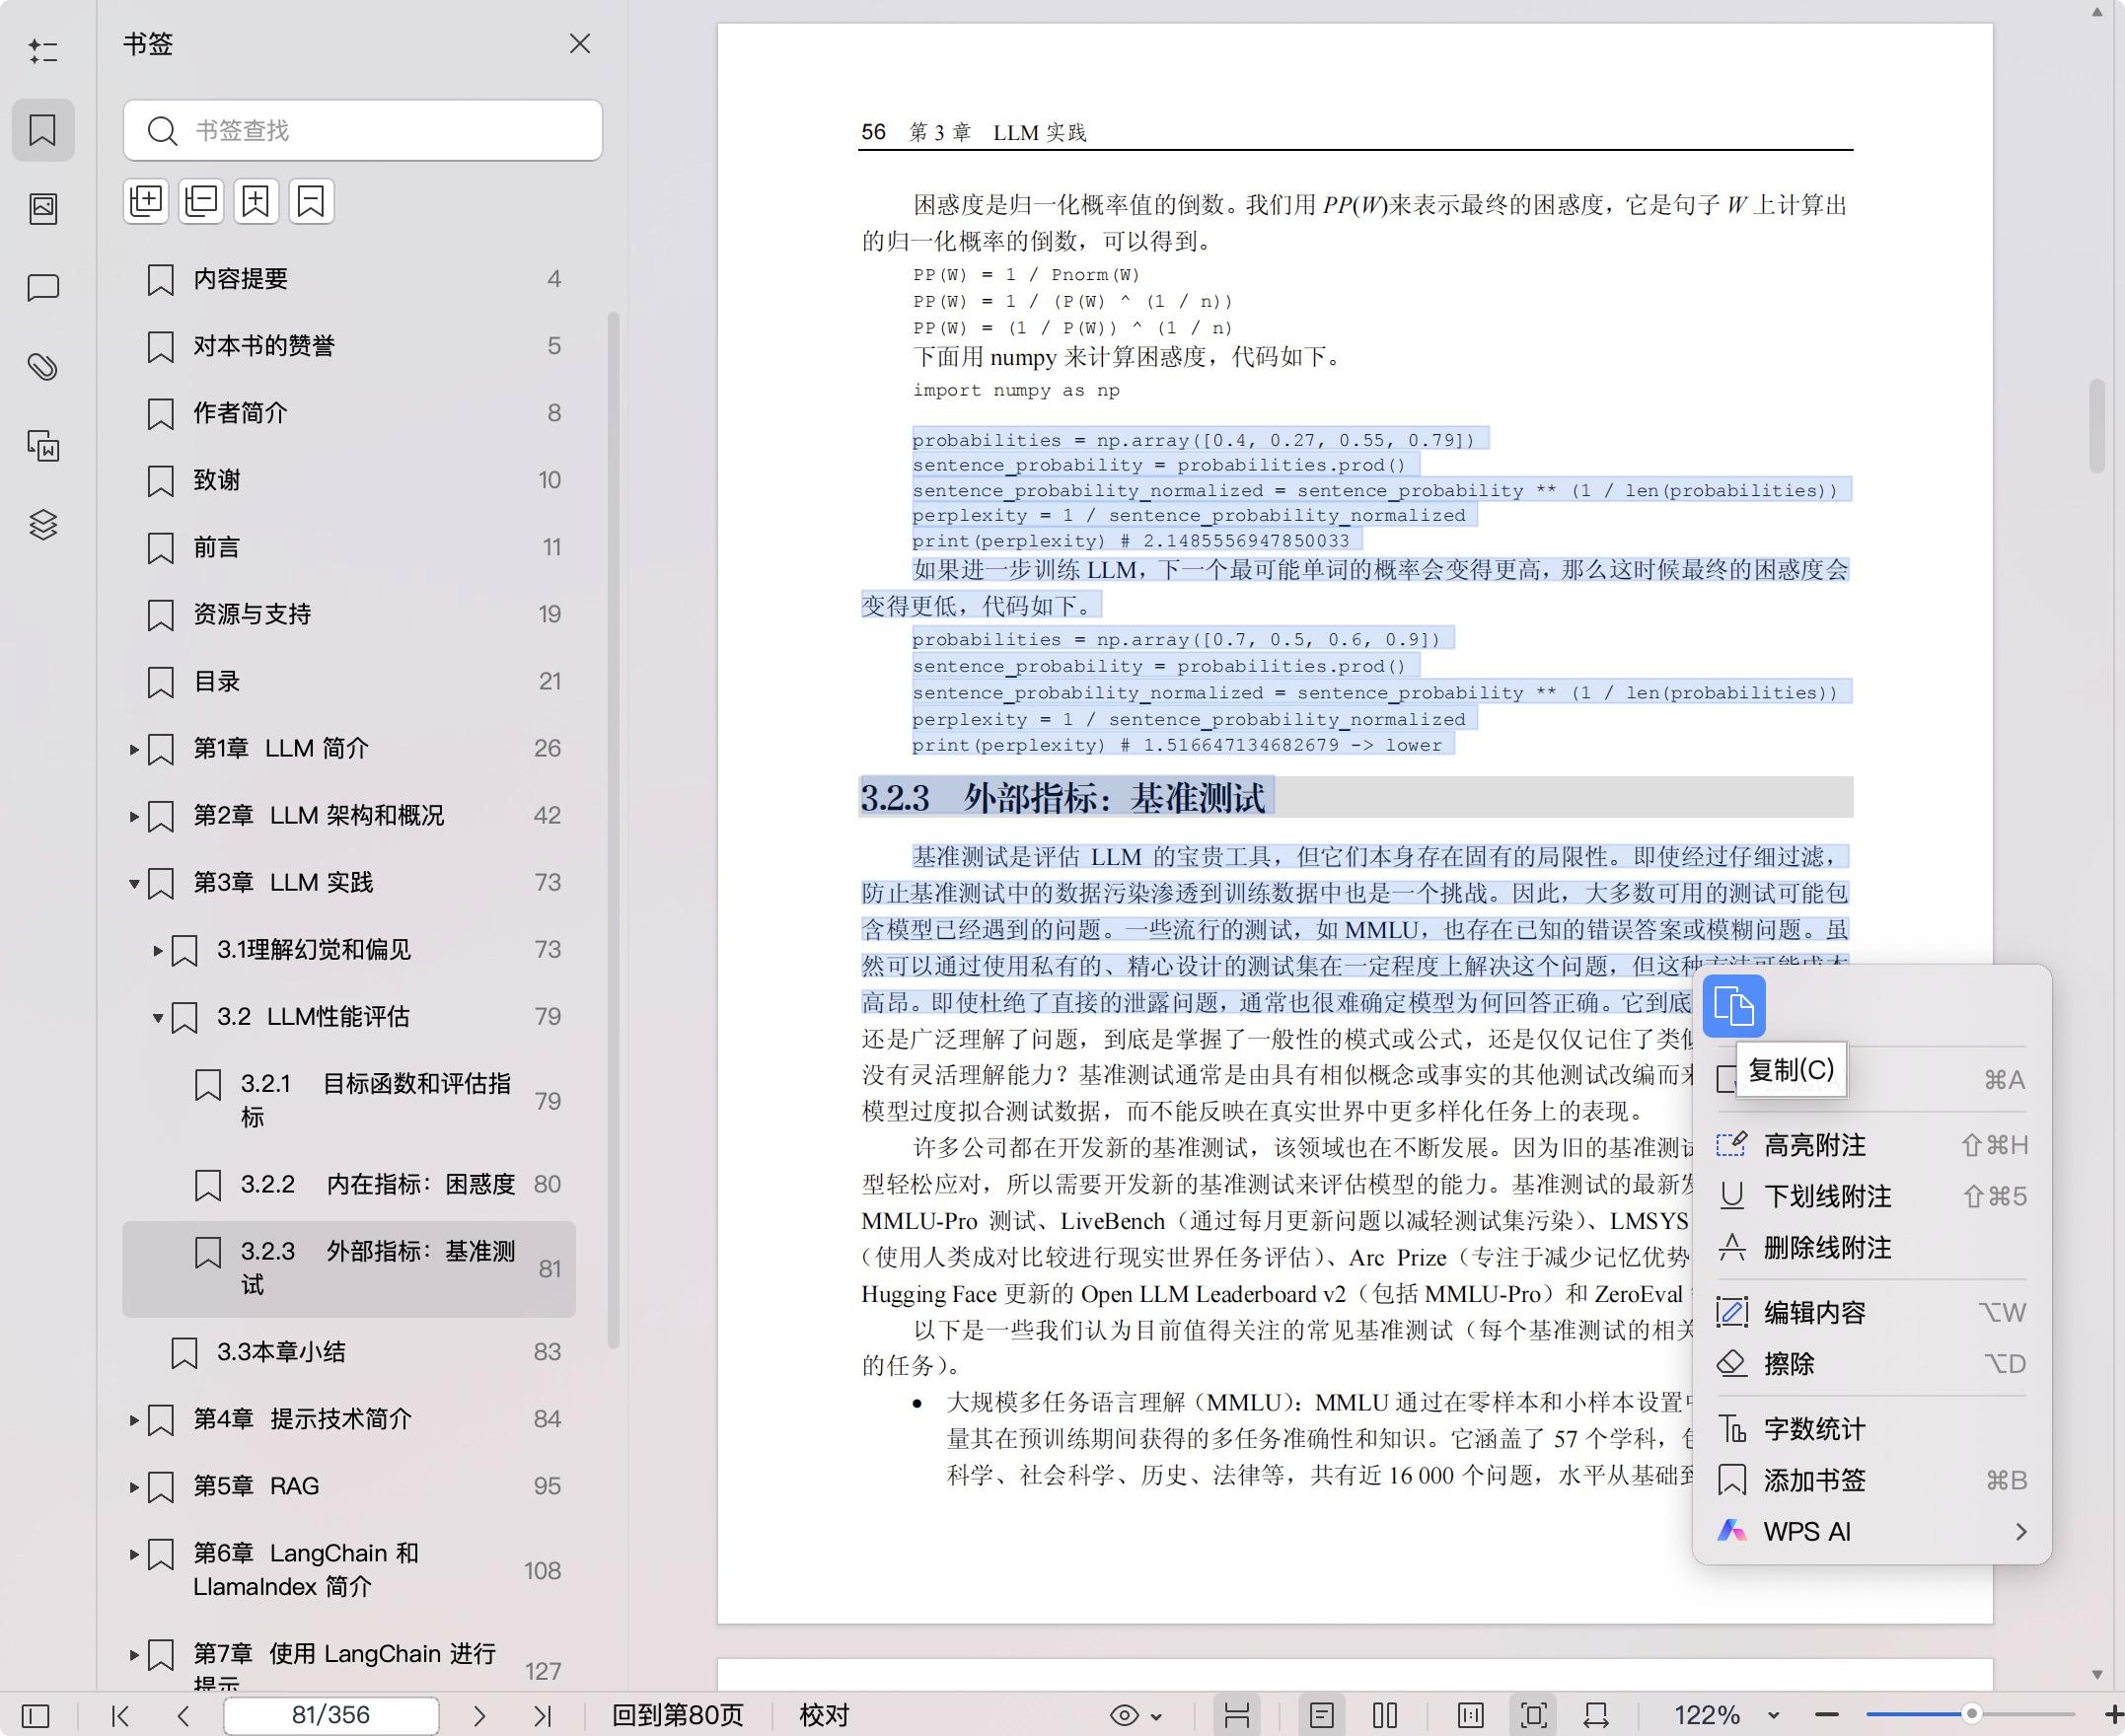Screen dimensions: 2125x1736
Task: Toggle fit width view icon
Action: click(1596, 1716)
